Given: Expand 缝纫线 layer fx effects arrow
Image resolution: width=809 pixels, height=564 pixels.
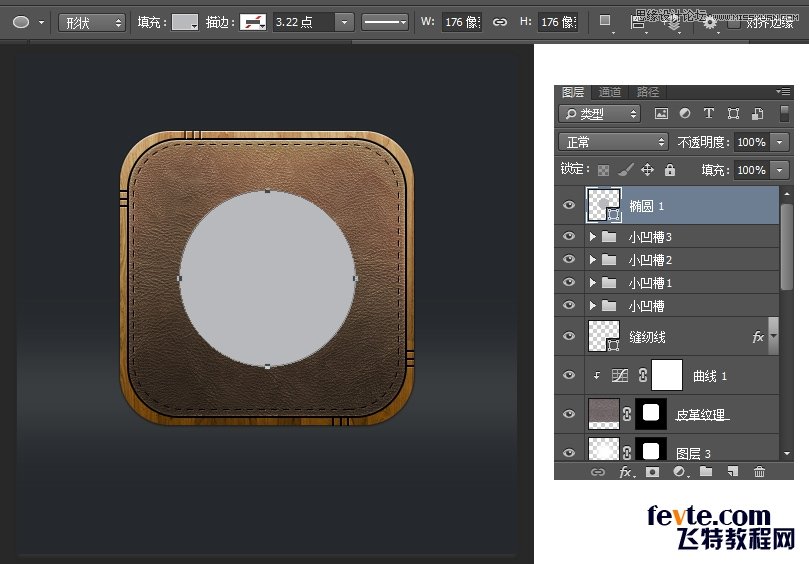Looking at the screenshot, I should pos(773,336).
